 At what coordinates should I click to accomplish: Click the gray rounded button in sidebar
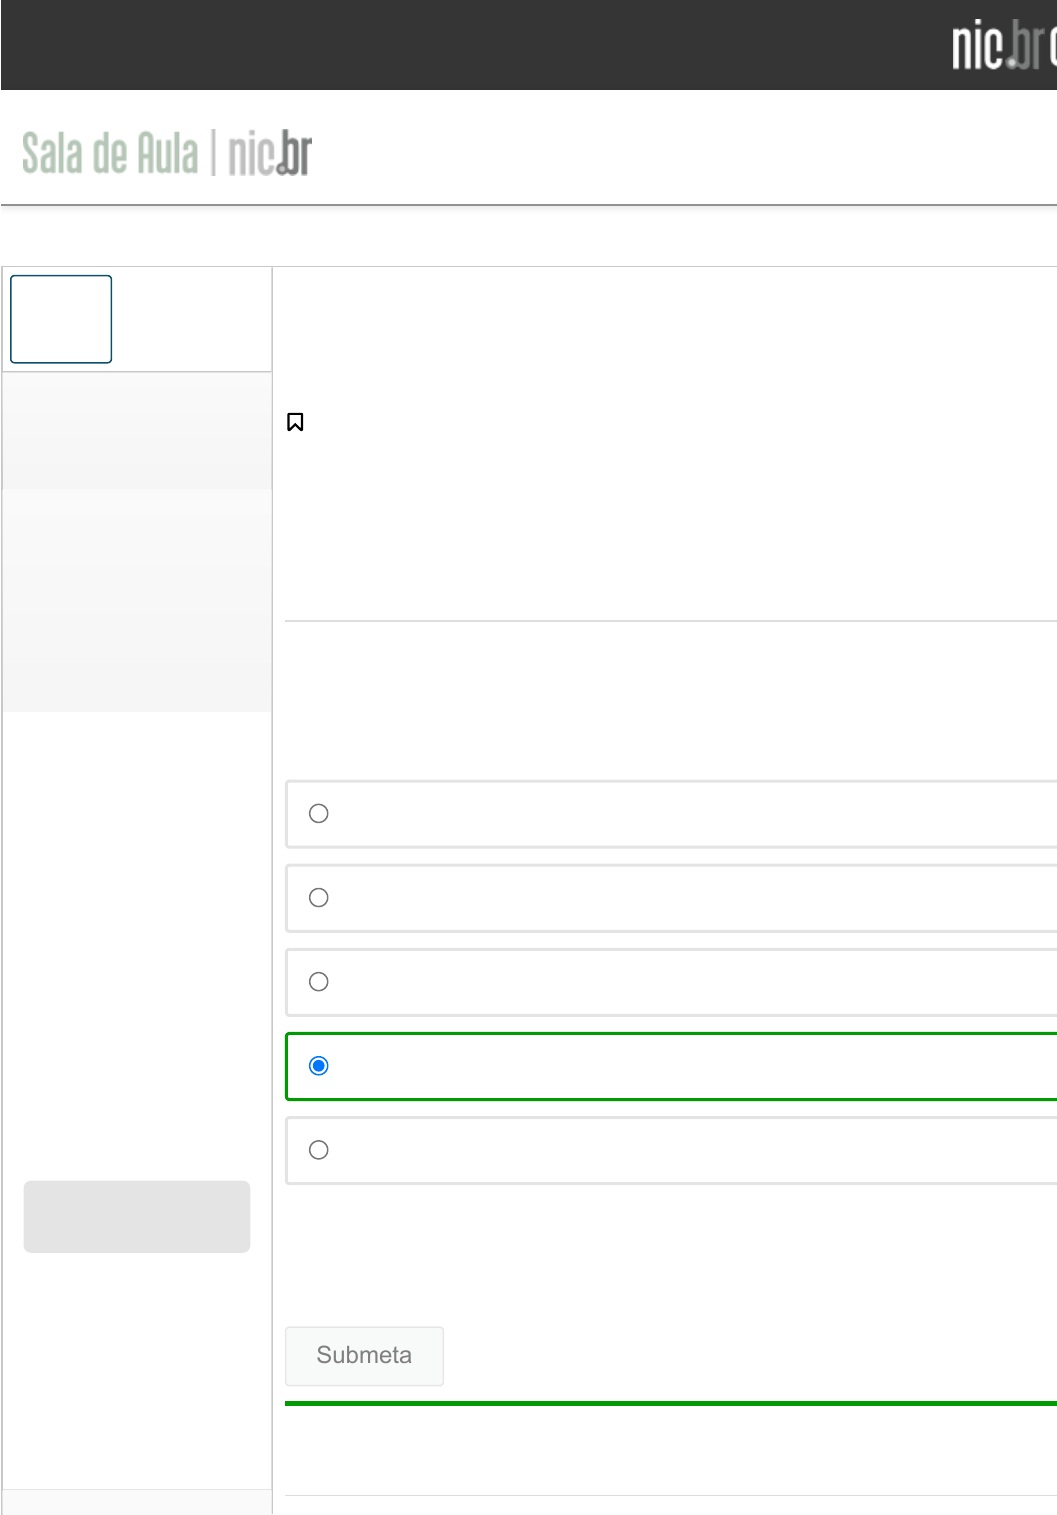pos(137,1216)
